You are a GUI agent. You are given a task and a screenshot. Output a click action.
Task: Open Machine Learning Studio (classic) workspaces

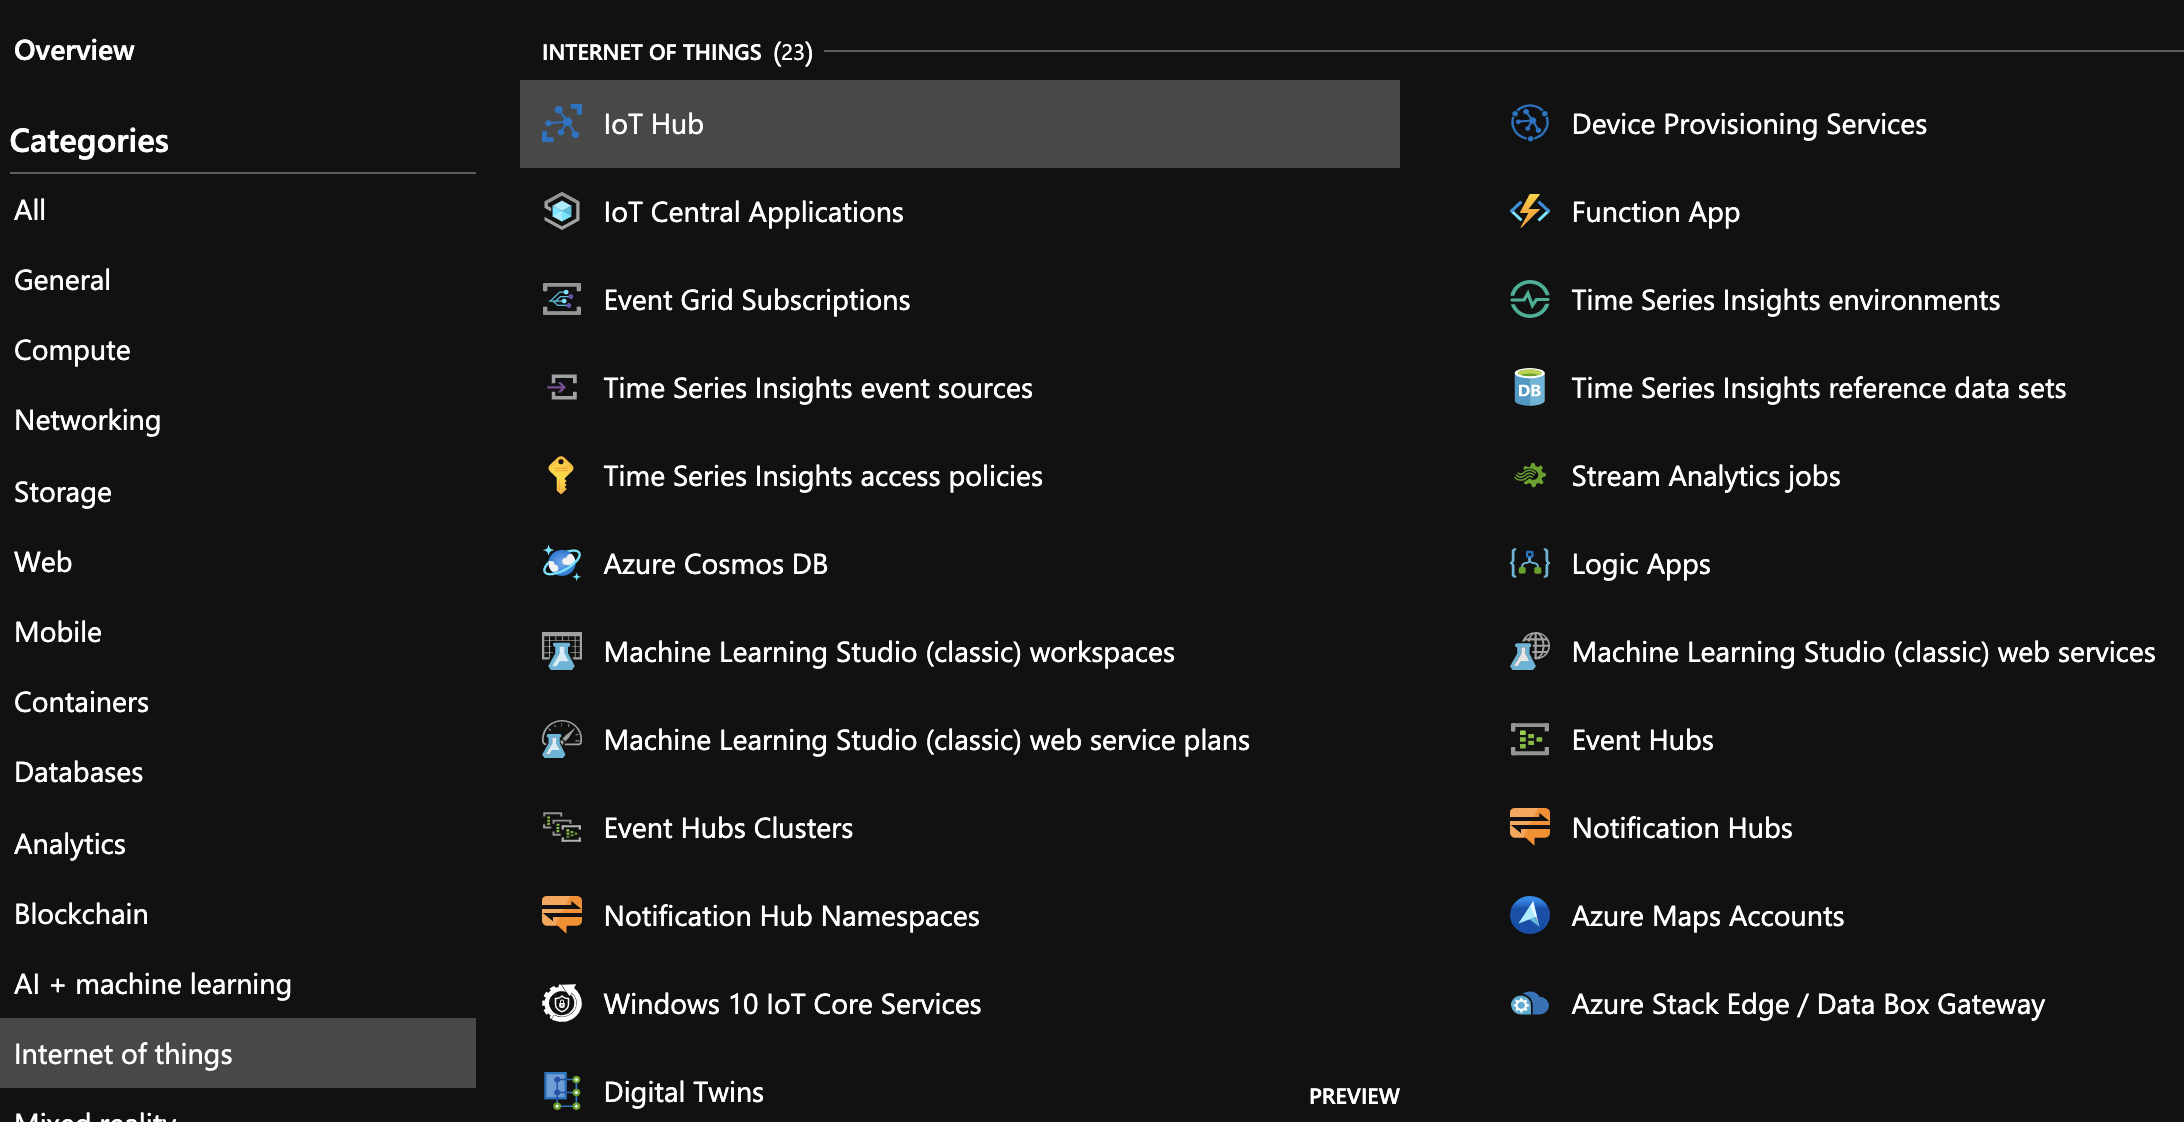[888, 651]
